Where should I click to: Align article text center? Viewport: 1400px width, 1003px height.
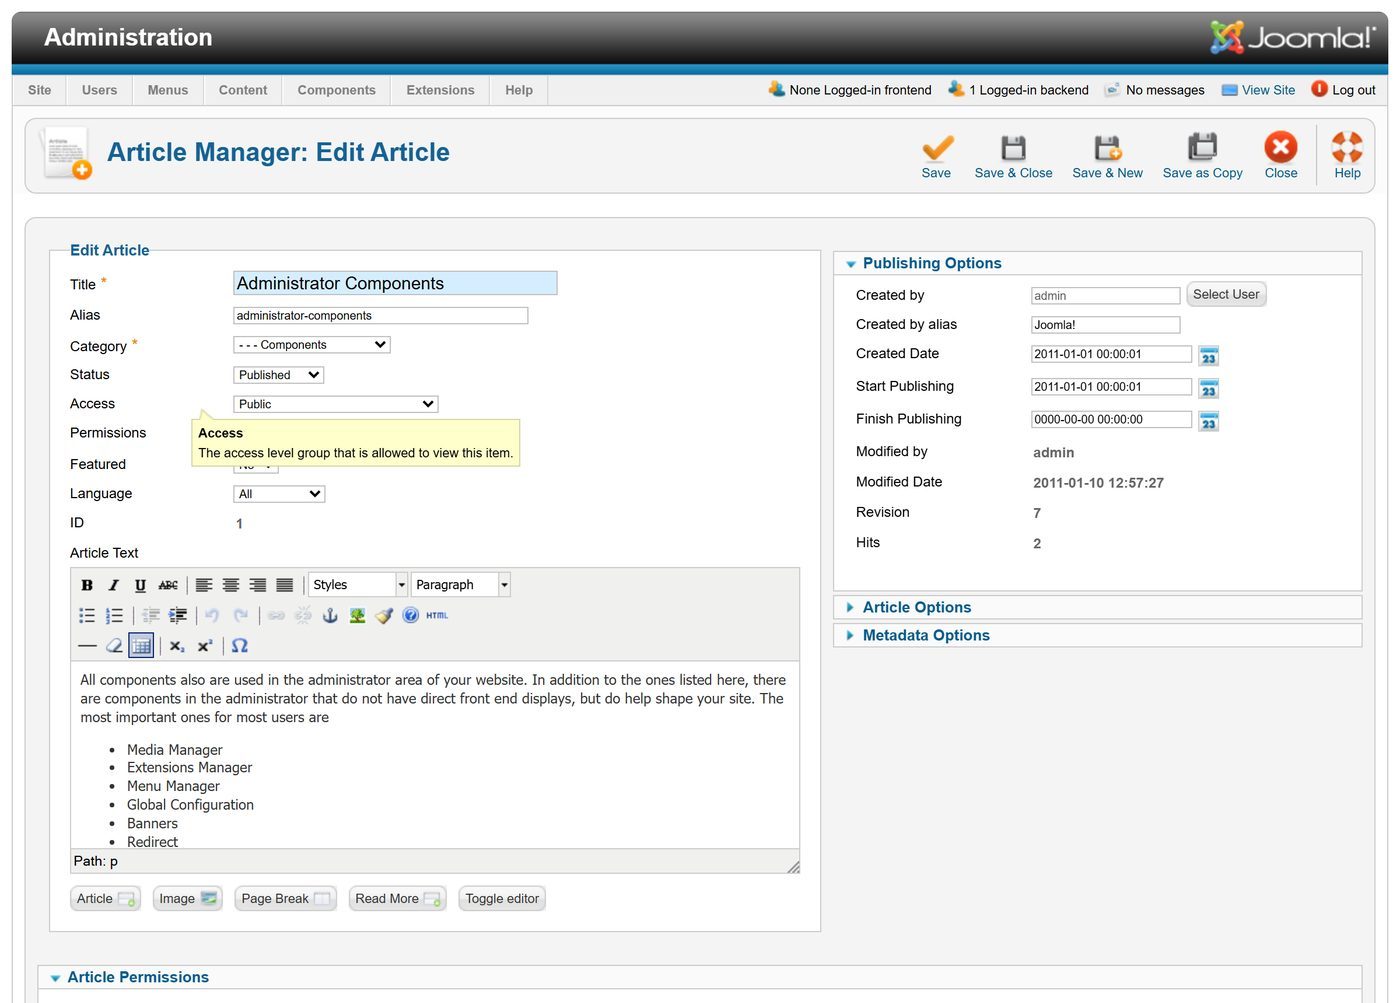click(231, 585)
